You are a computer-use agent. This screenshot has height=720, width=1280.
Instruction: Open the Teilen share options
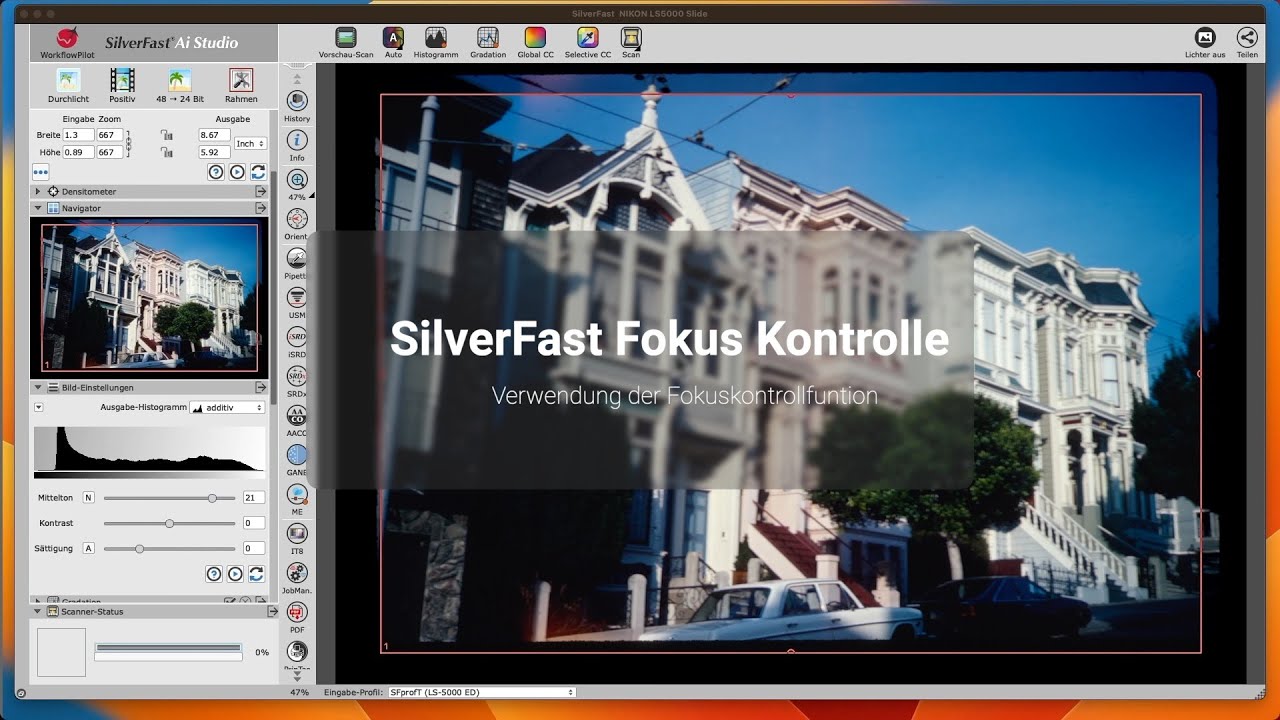(1247, 43)
